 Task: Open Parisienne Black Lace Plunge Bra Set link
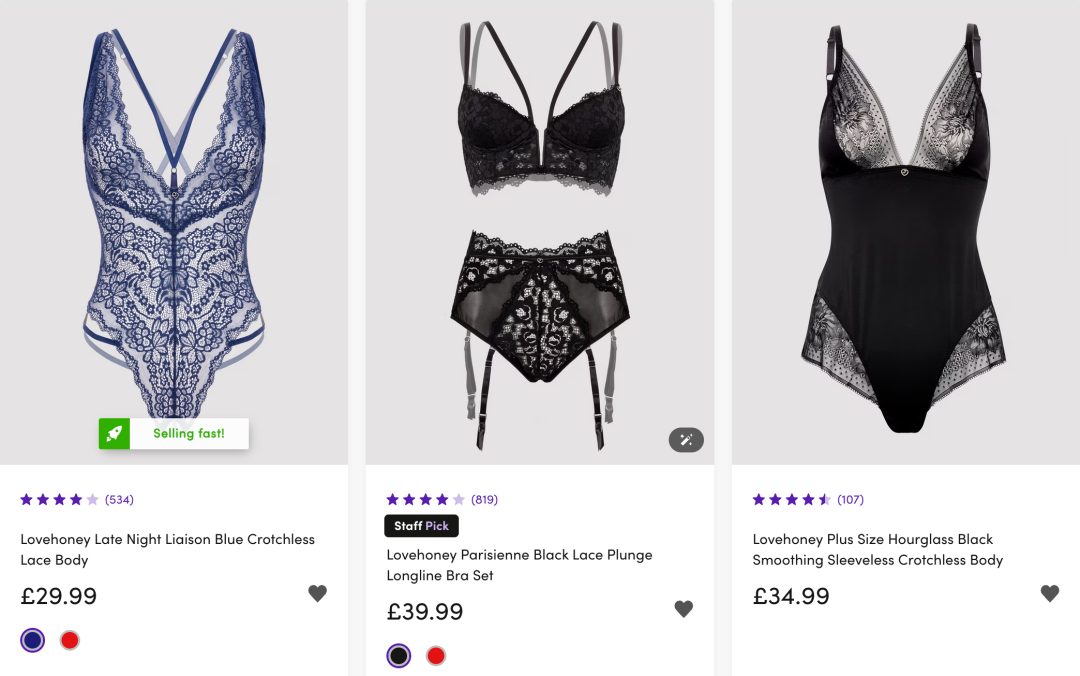pos(519,565)
